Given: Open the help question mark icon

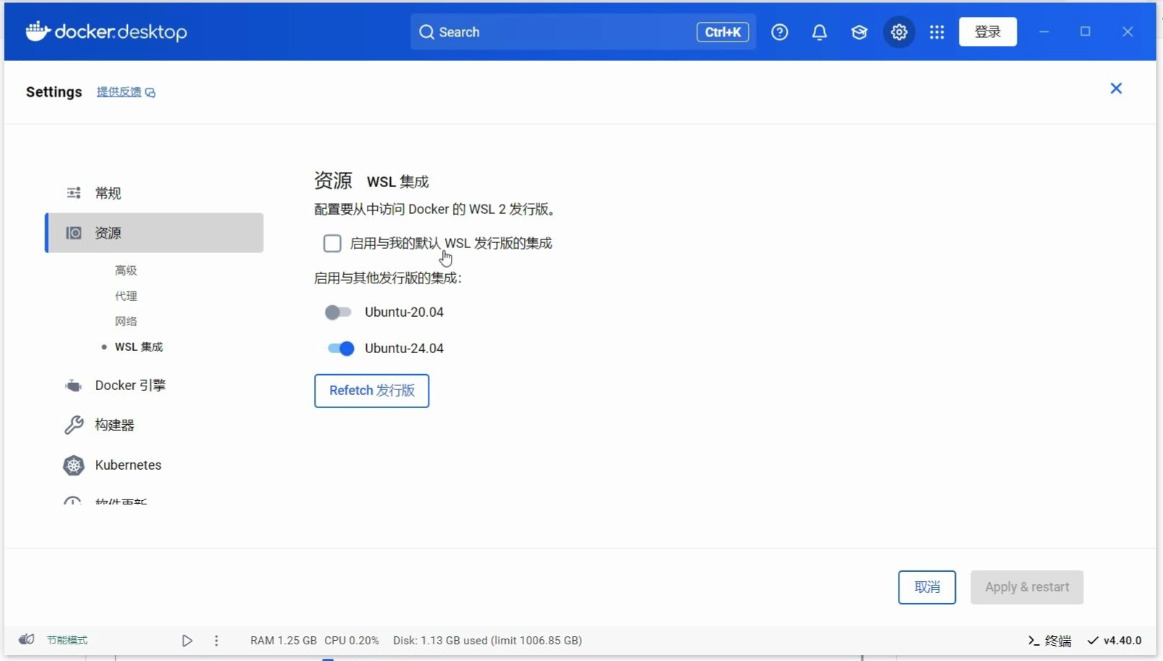Looking at the screenshot, I should tap(780, 32).
